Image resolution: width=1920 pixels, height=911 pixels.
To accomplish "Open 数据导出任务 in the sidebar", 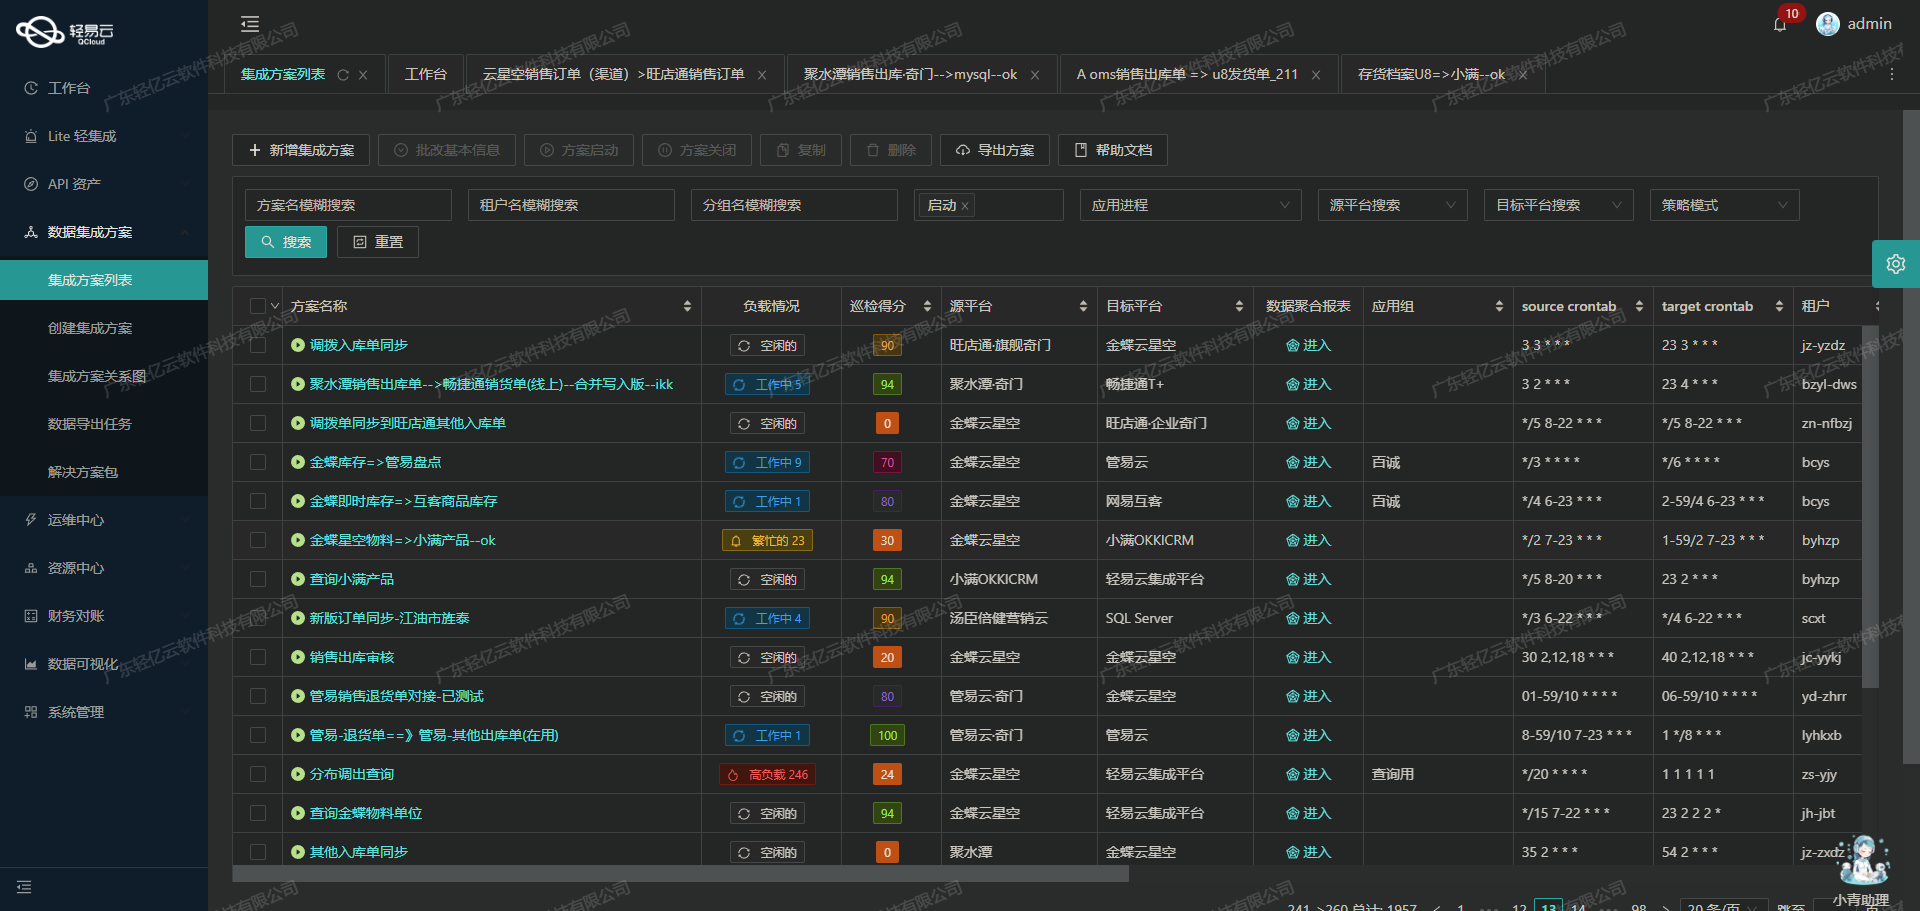I will (104, 424).
